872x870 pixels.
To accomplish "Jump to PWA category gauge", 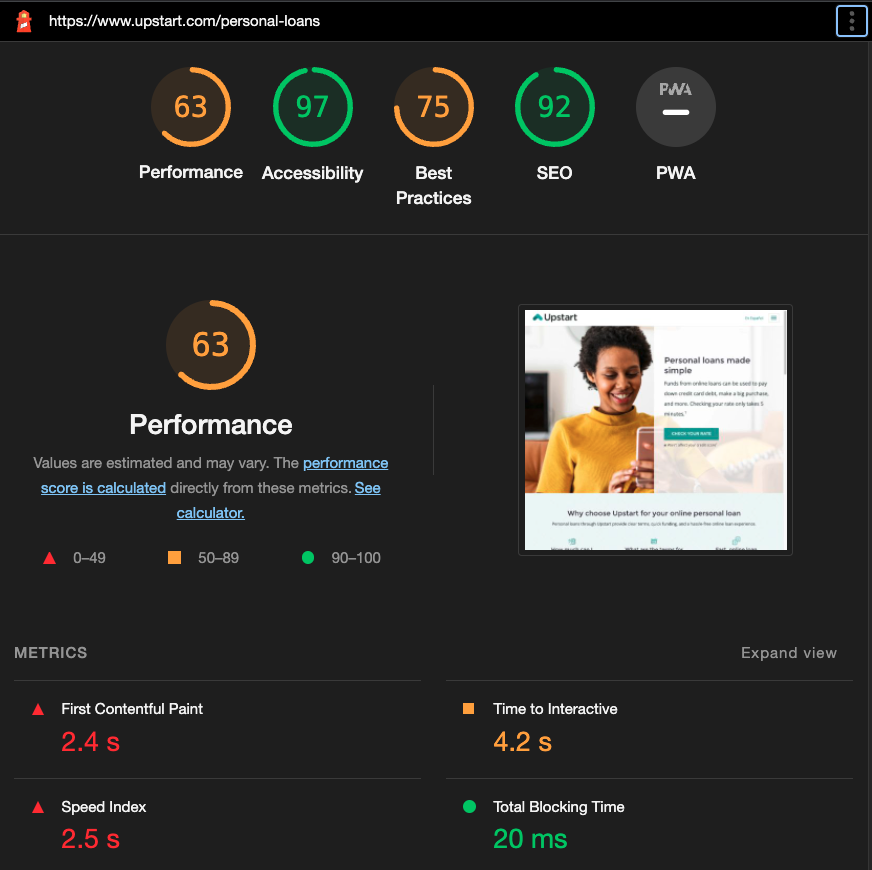I will point(676,107).
